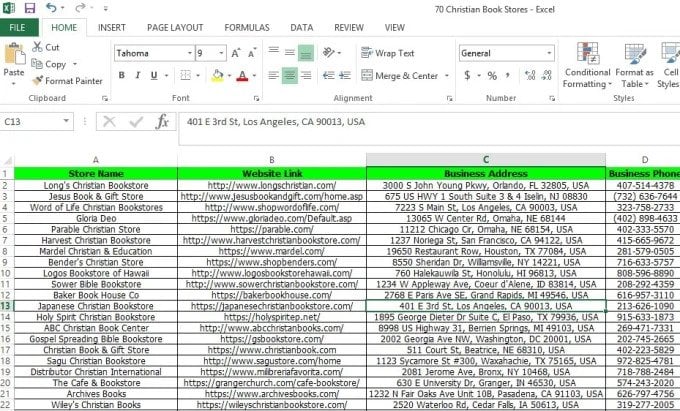
Task: Click the Accounting dollar format icon
Action: 467,75
